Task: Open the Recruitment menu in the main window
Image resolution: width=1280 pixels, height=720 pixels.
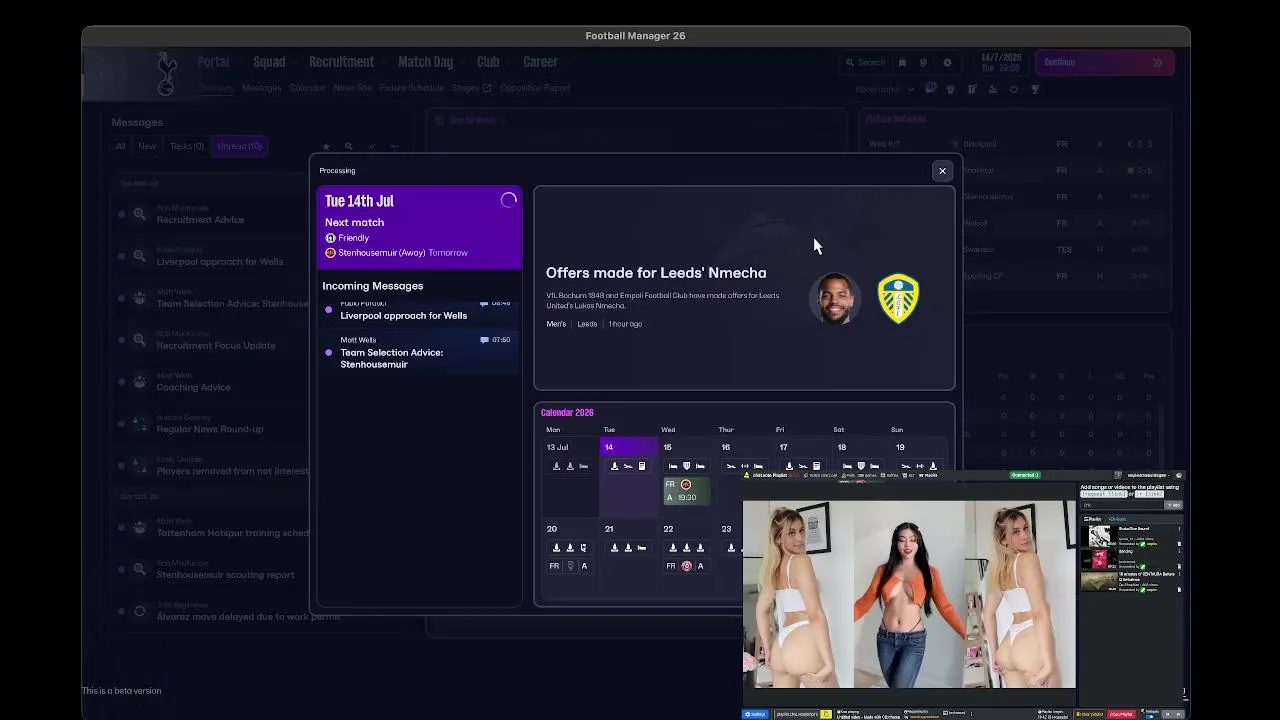Action: (x=341, y=62)
